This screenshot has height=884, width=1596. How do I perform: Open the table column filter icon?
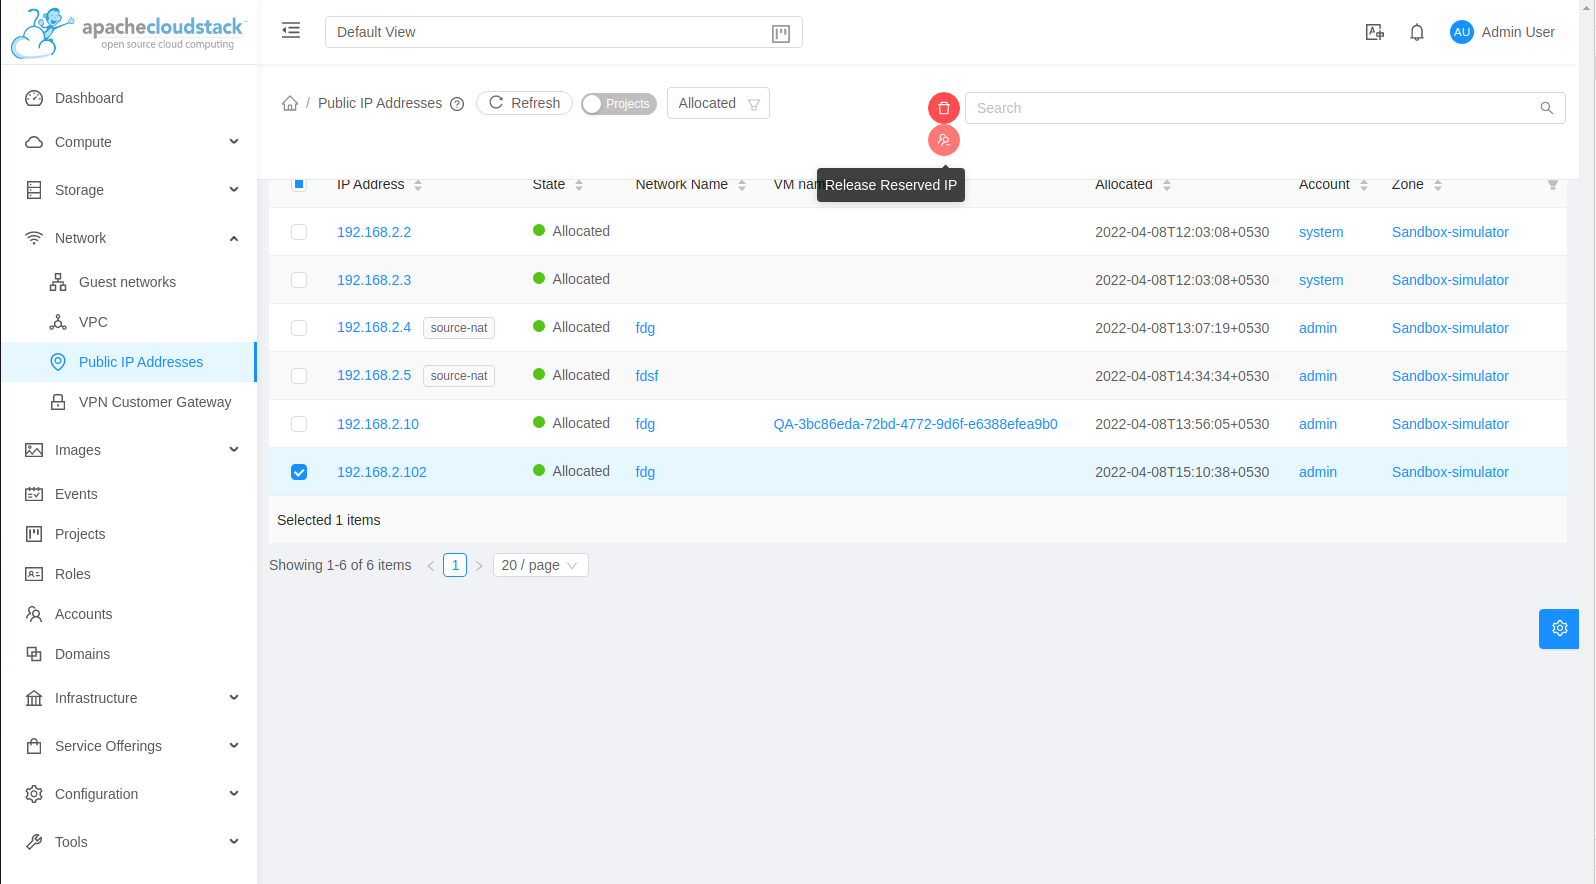1553,185
